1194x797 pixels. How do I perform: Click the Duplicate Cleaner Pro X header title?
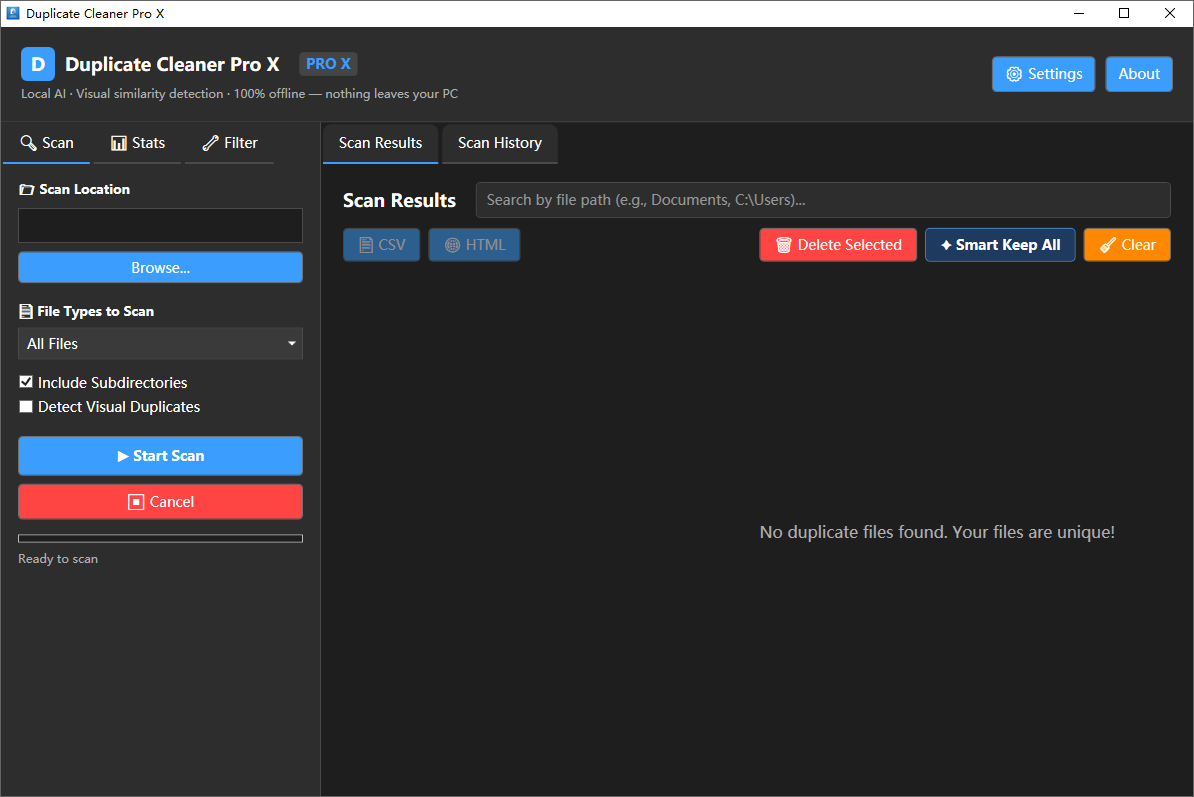[x=172, y=65]
